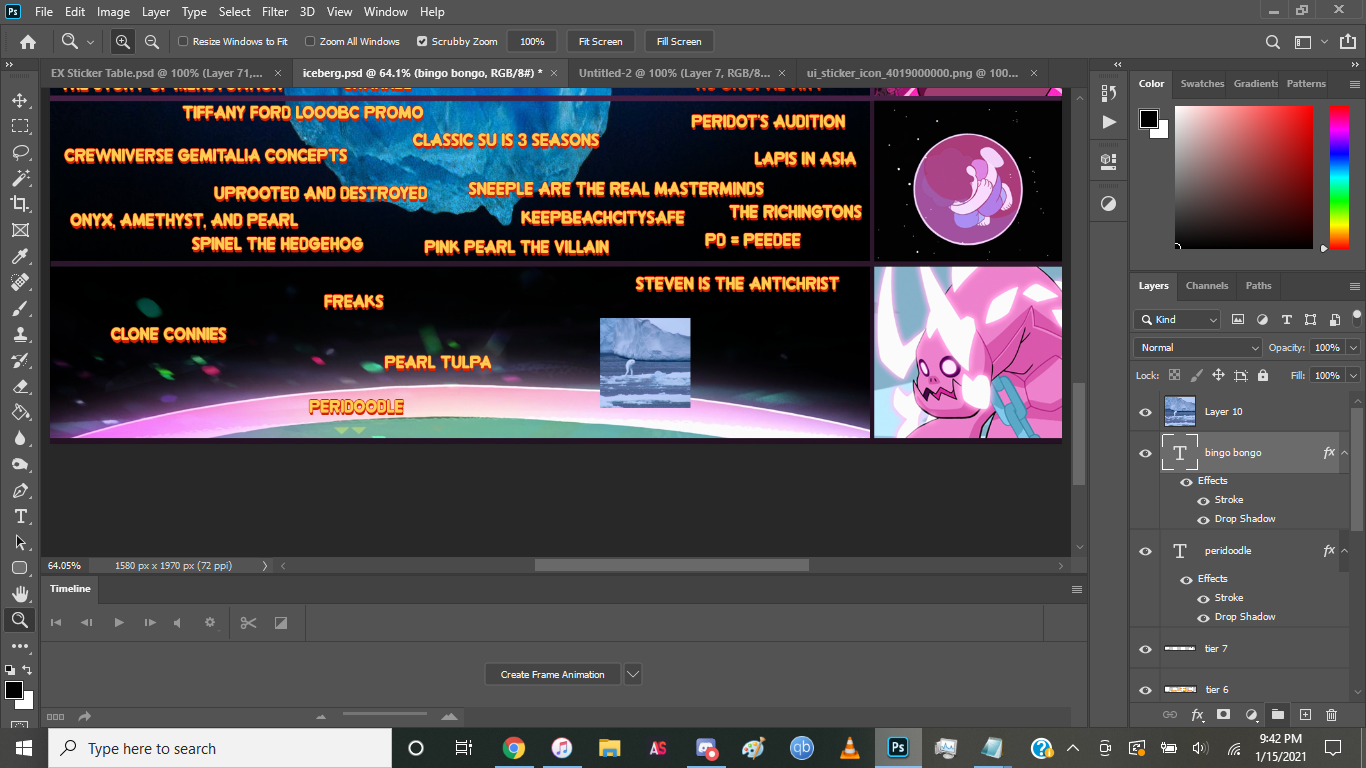Click the 100% zoom button
This screenshot has height=768, width=1366.
(532, 42)
